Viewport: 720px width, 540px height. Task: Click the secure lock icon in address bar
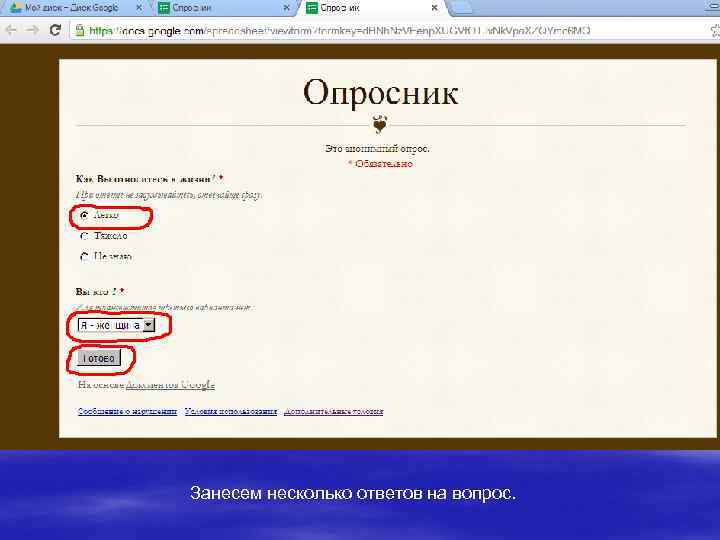pos(80,30)
